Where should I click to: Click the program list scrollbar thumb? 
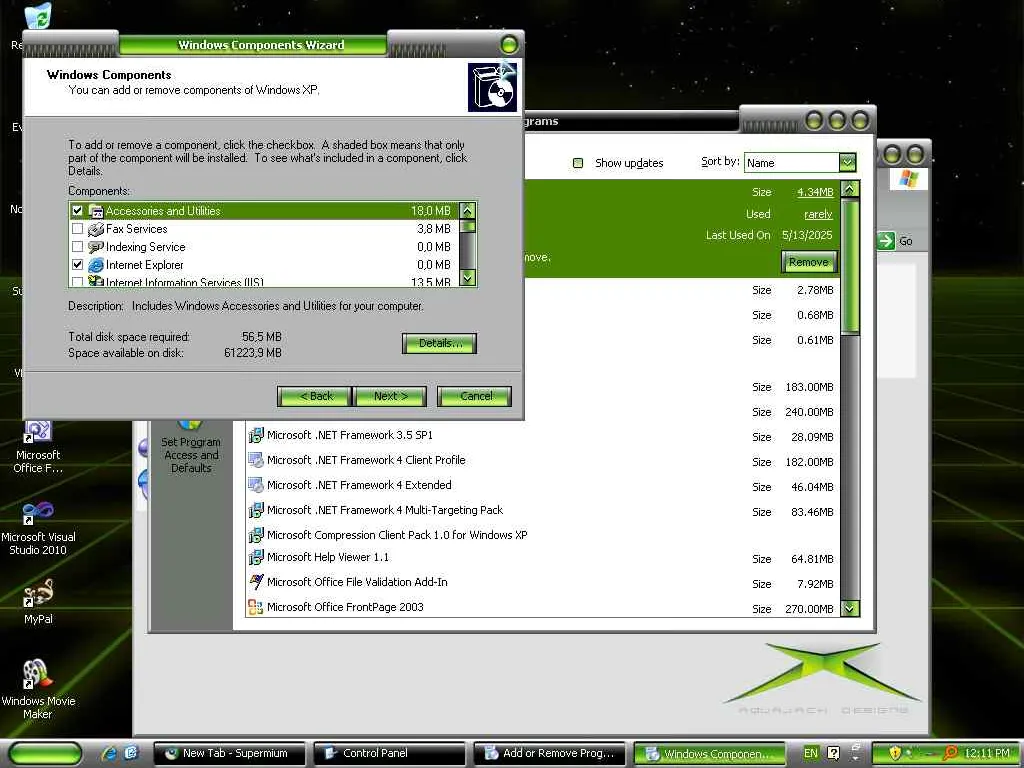point(850,268)
